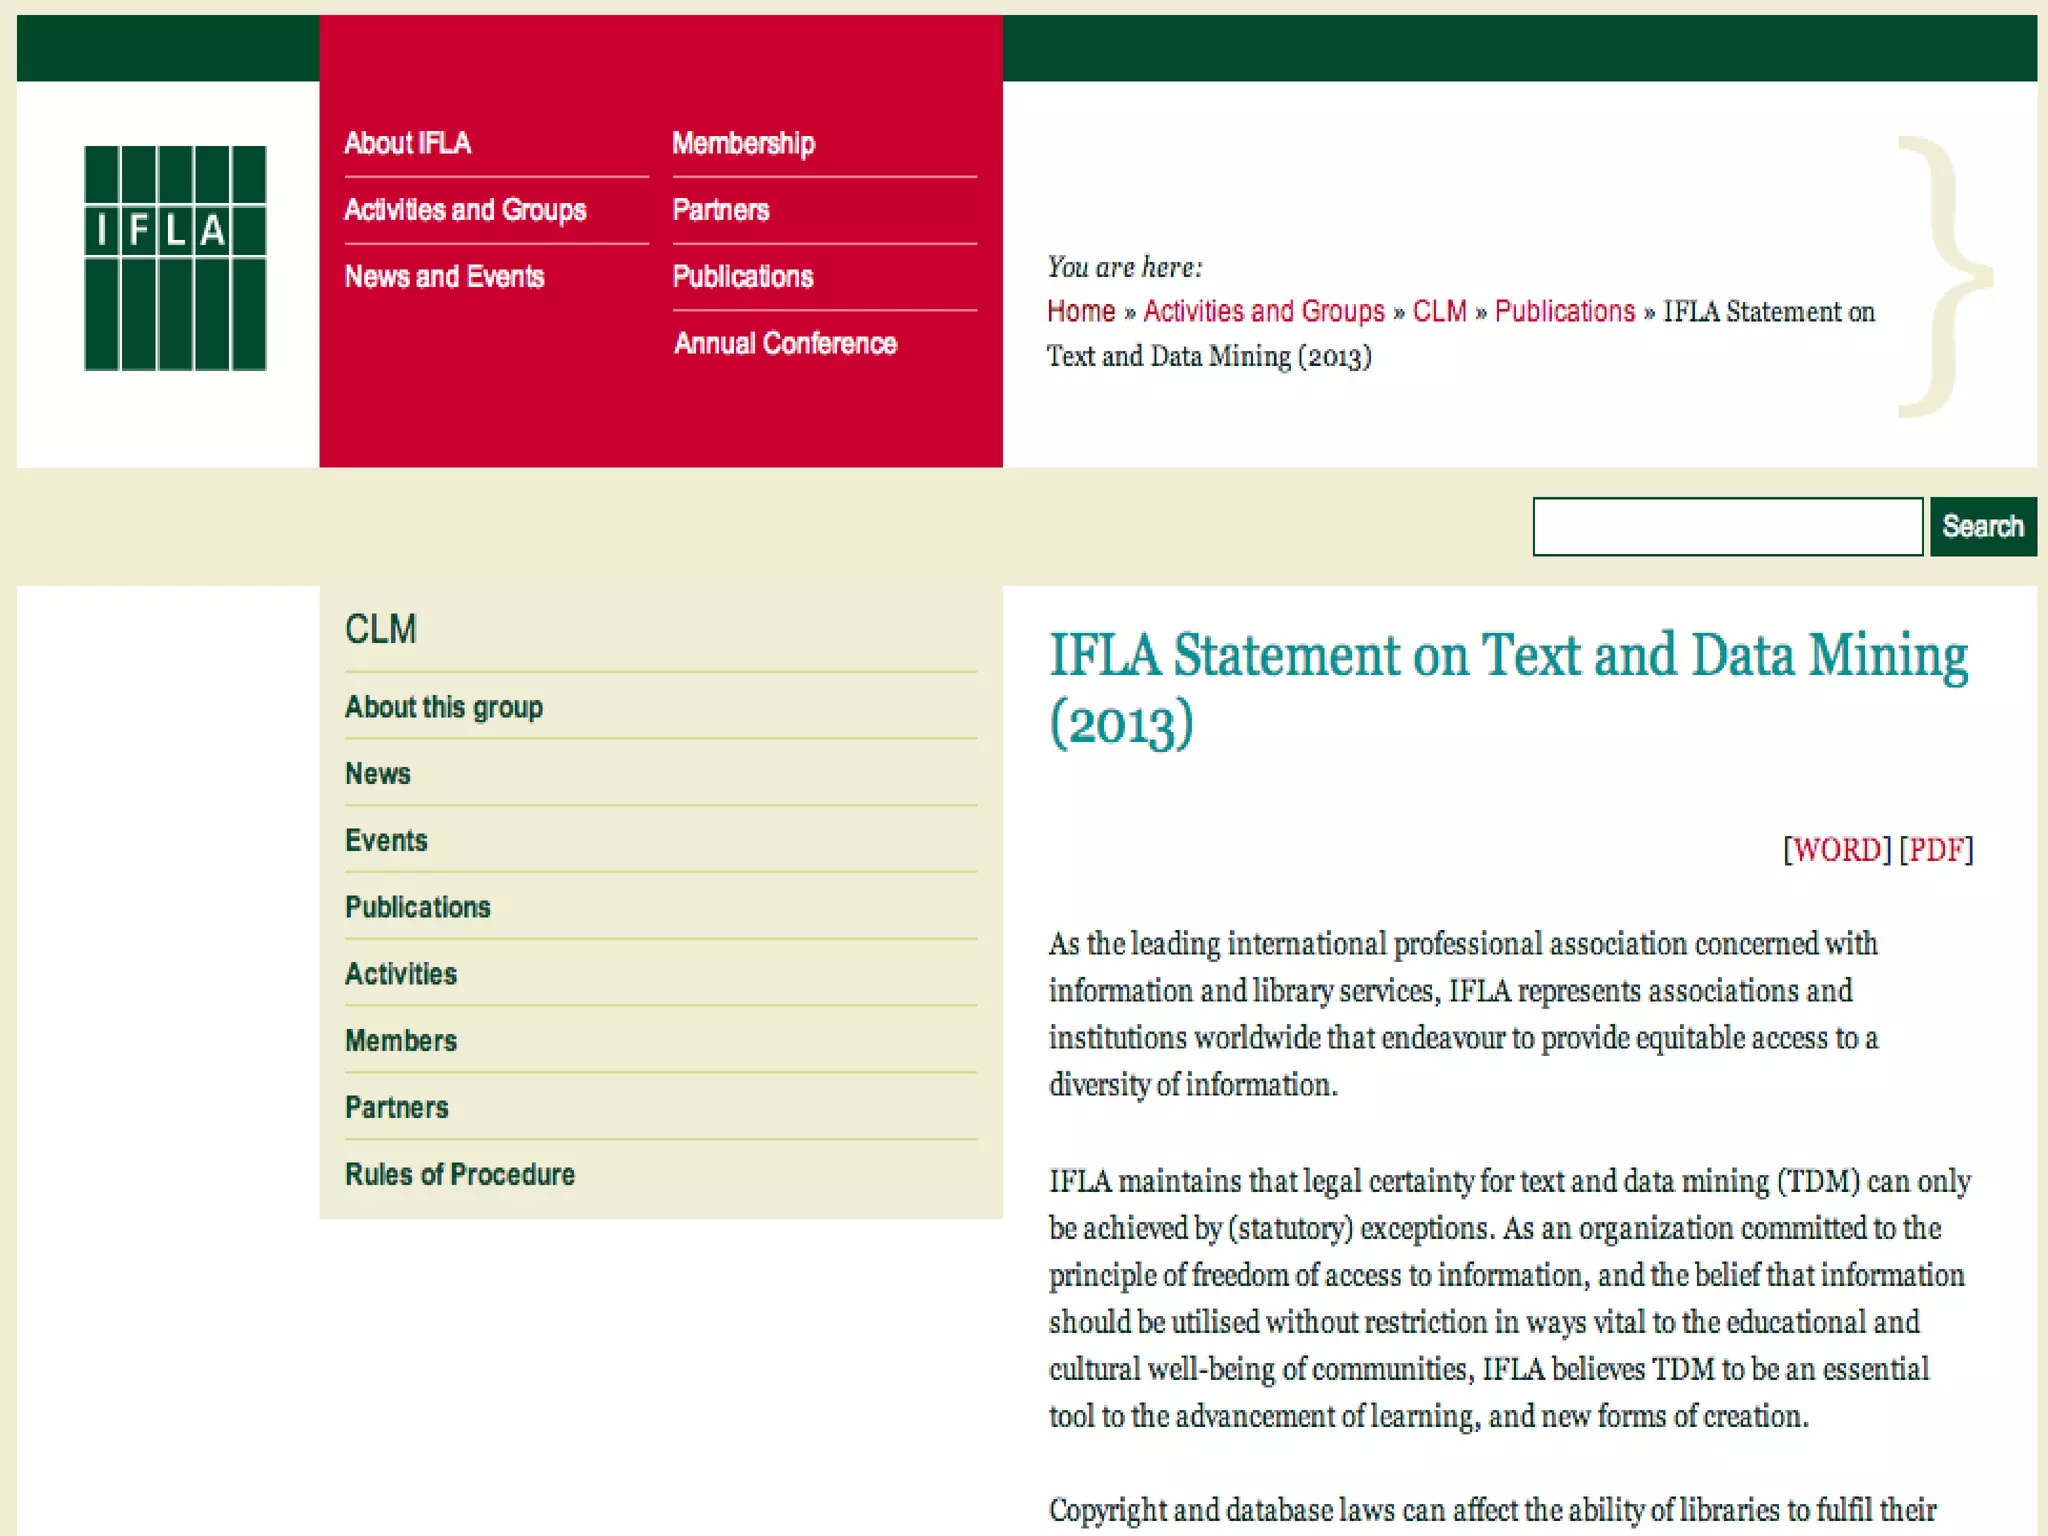Click the IFLA logo
Screen dimensions: 2048x1536
[175, 258]
